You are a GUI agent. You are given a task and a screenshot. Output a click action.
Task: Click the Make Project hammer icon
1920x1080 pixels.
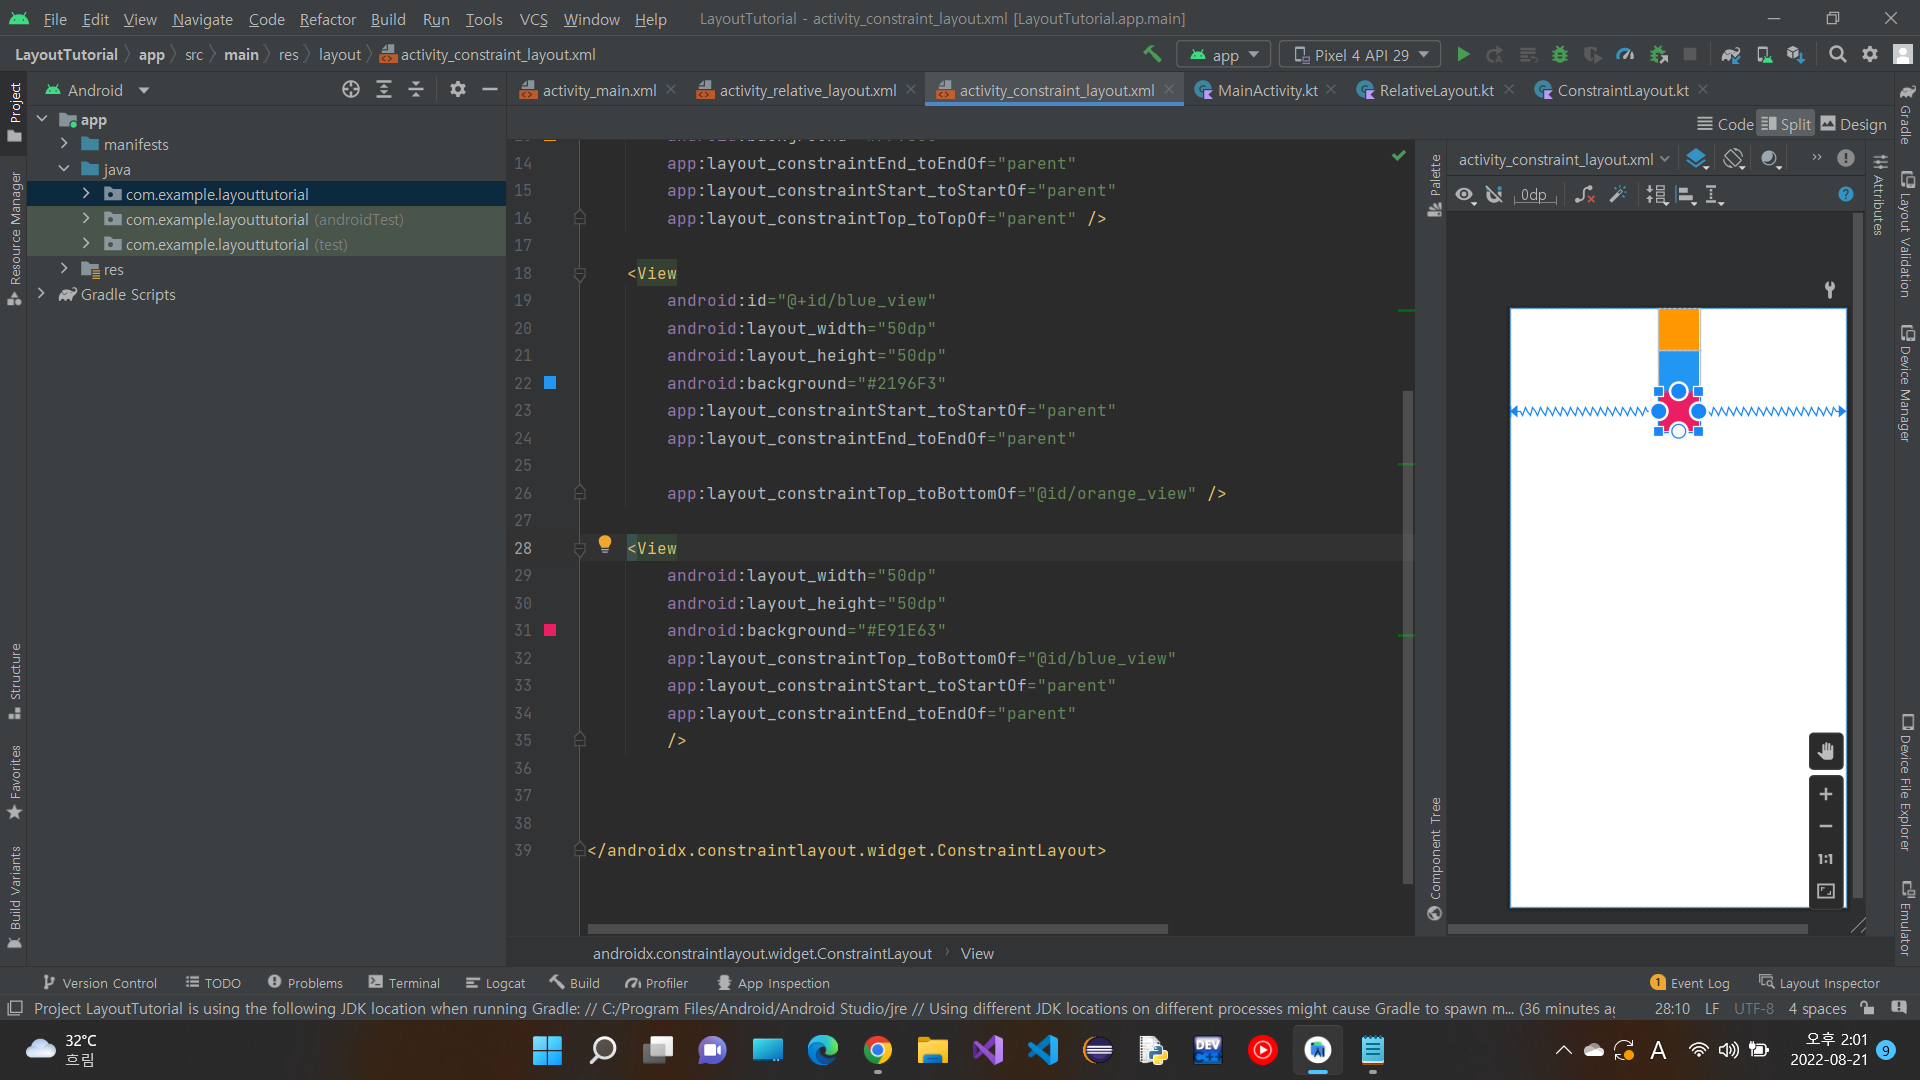coord(1152,54)
